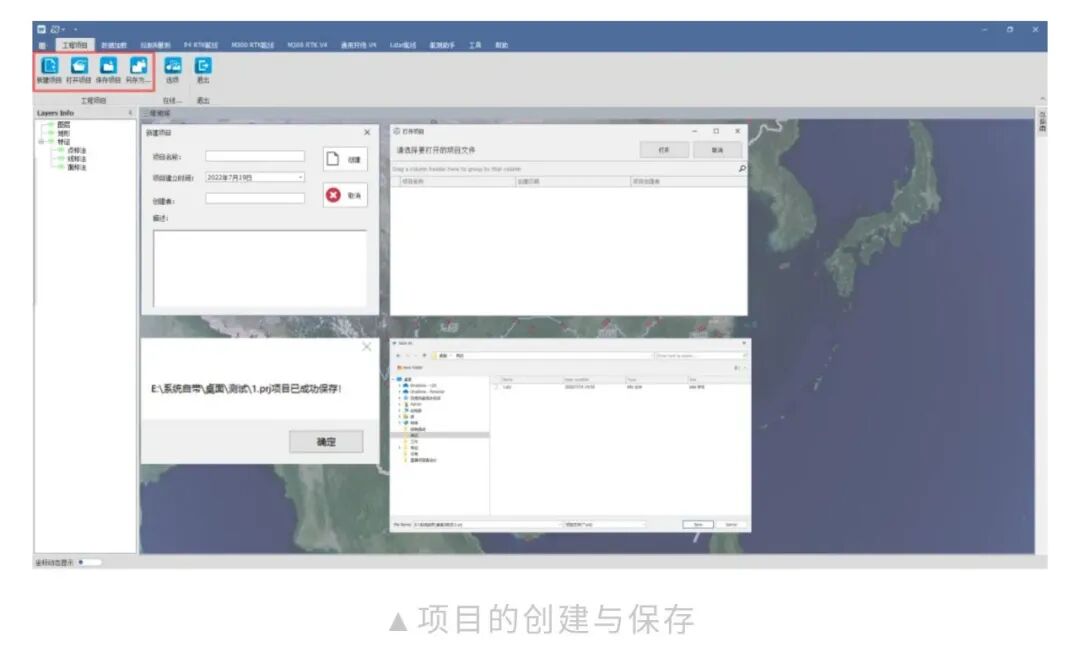This screenshot has width=1080, height=658.
Task: Open 选项 from the ribbon
Action: (172, 66)
